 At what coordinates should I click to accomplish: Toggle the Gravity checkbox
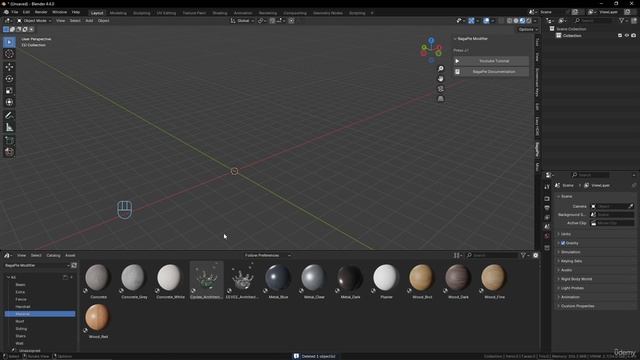pos(563,243)
